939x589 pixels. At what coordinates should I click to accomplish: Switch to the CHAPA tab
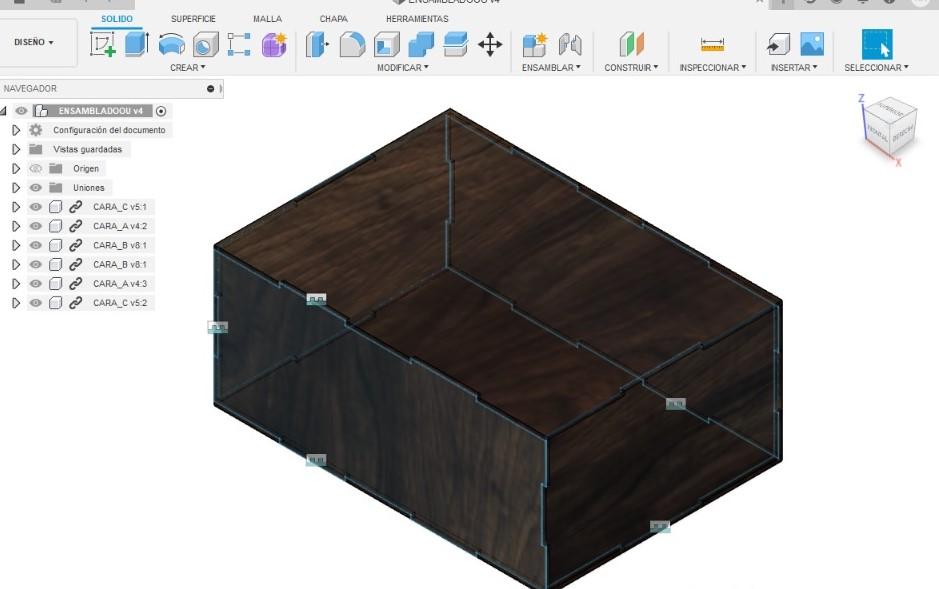pos(334,19)
